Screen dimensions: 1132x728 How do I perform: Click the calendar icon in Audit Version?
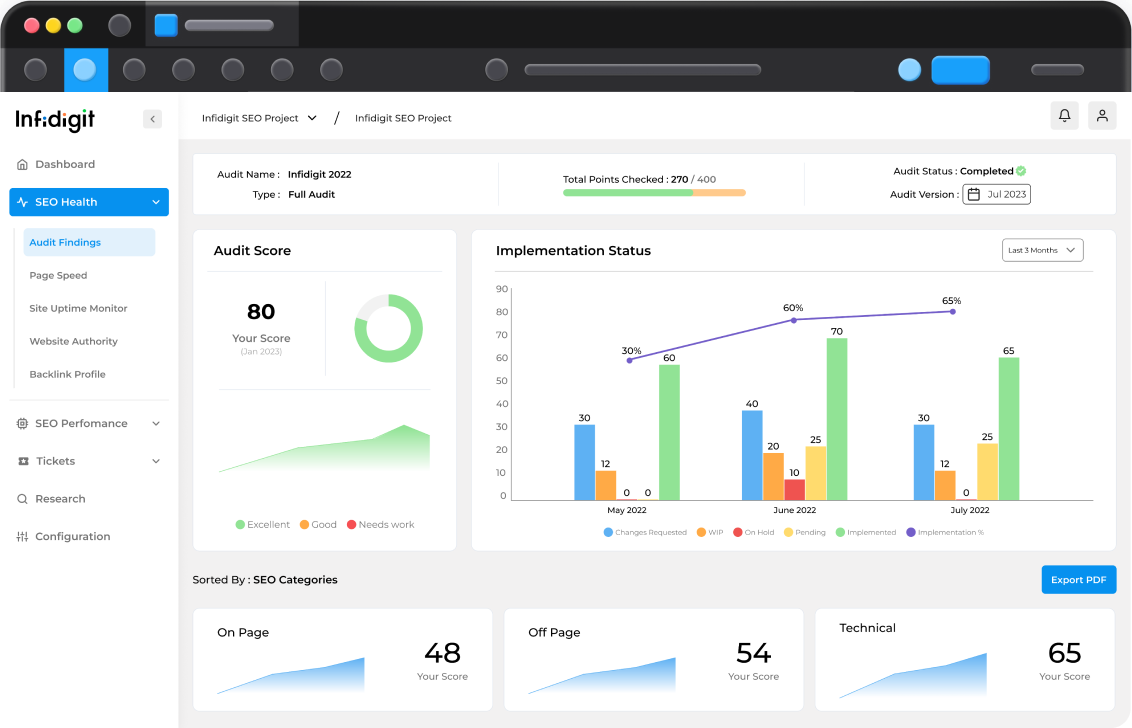tap(974, 194)
